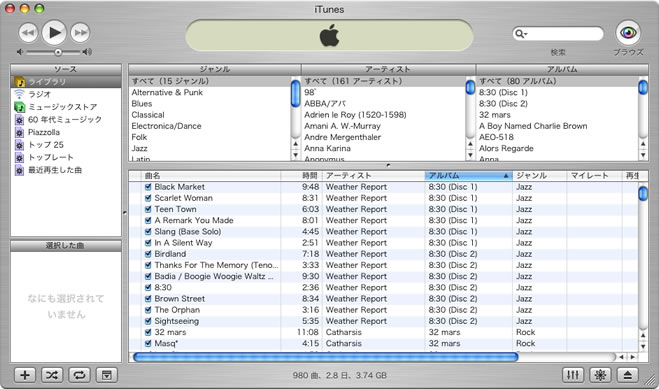Image resolution: width=659 pixels, height=389 pixels.
Task: Click the search magnifier dropdown icon
Action: click(521, 34)
